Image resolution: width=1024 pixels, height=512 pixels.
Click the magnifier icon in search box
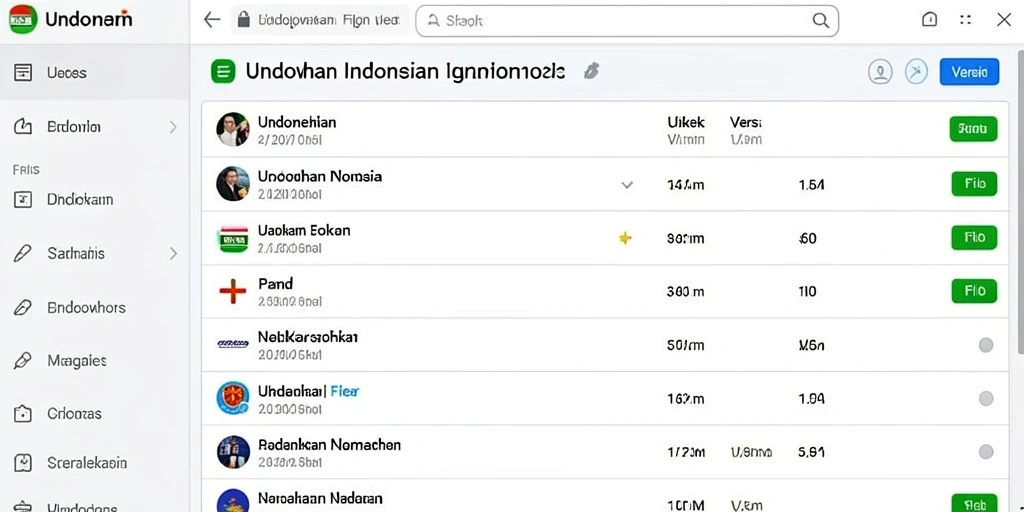(820, 21)
